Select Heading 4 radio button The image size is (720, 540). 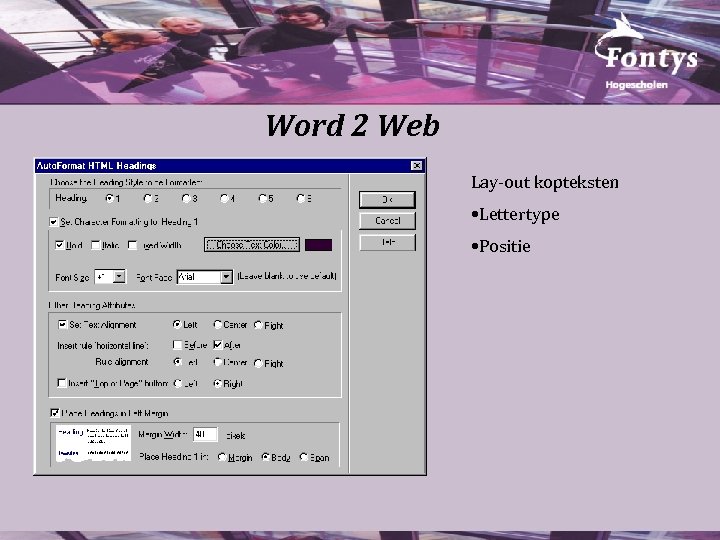point(224,198)
